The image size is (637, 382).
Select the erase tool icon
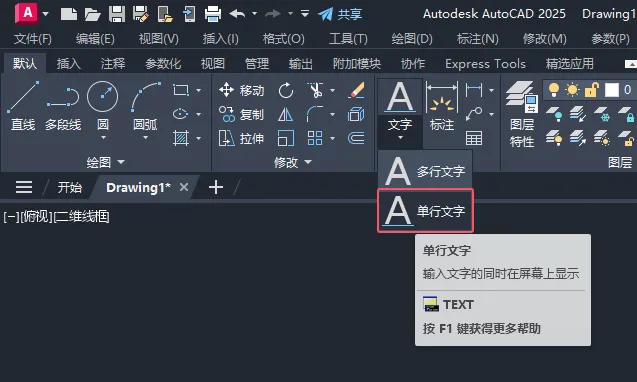point(356,90)
